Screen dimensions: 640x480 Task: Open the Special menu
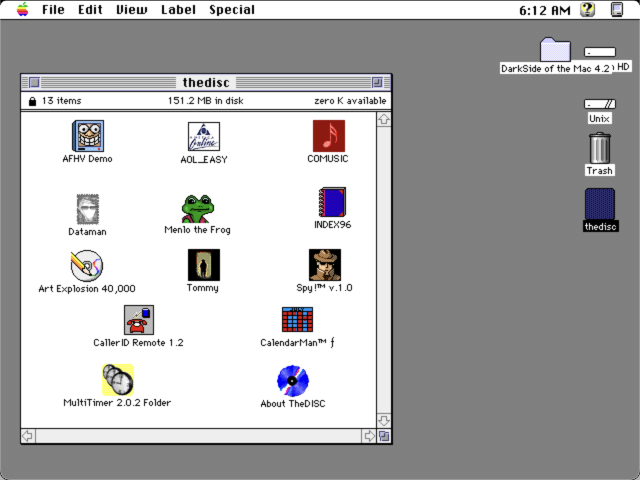(x=232, y=9)
